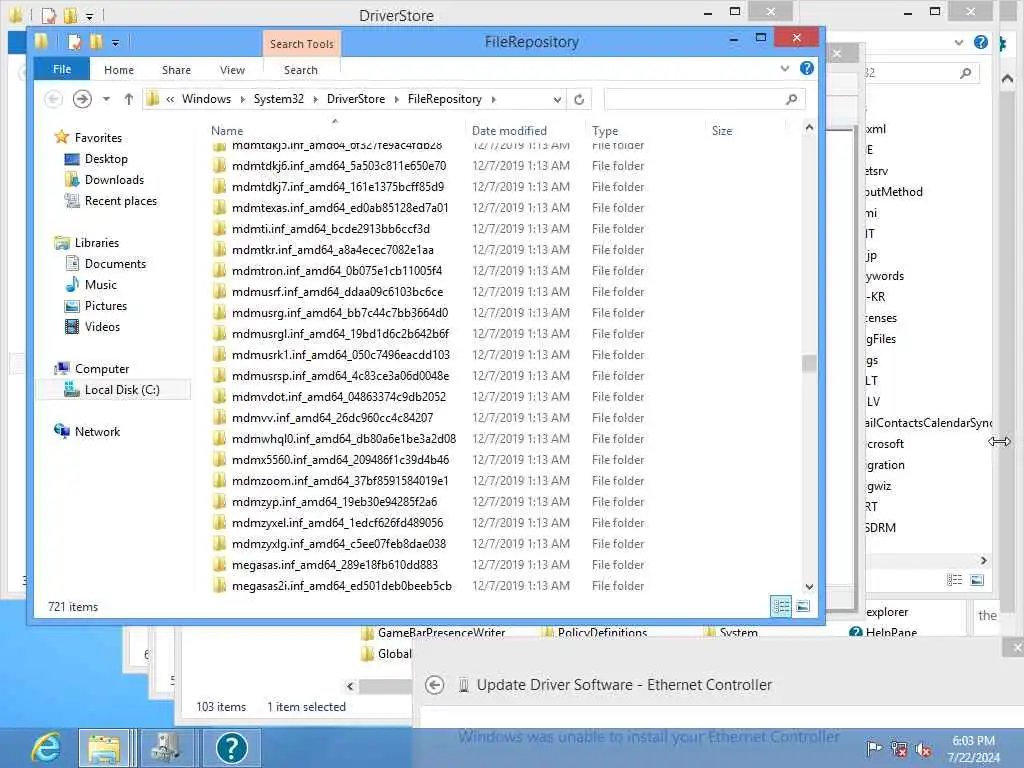Image resolution: width=1024 pixels, height=768 pixels.
Task: Open the View ribbon tab
Action: click(x=232, y=70)
